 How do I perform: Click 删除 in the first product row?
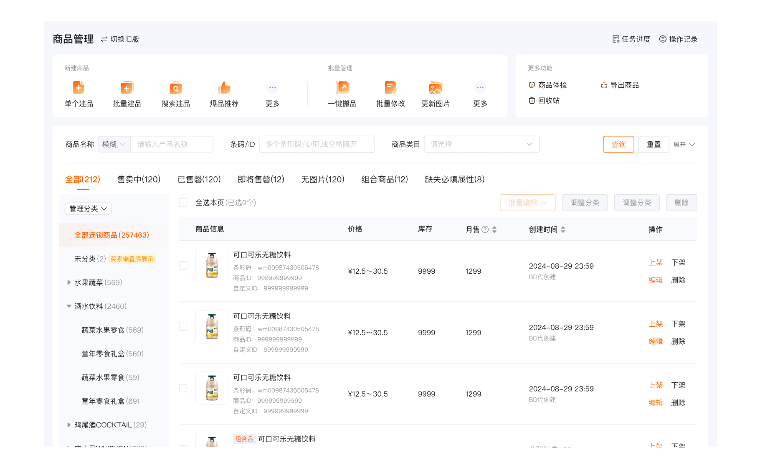[678, 280]
